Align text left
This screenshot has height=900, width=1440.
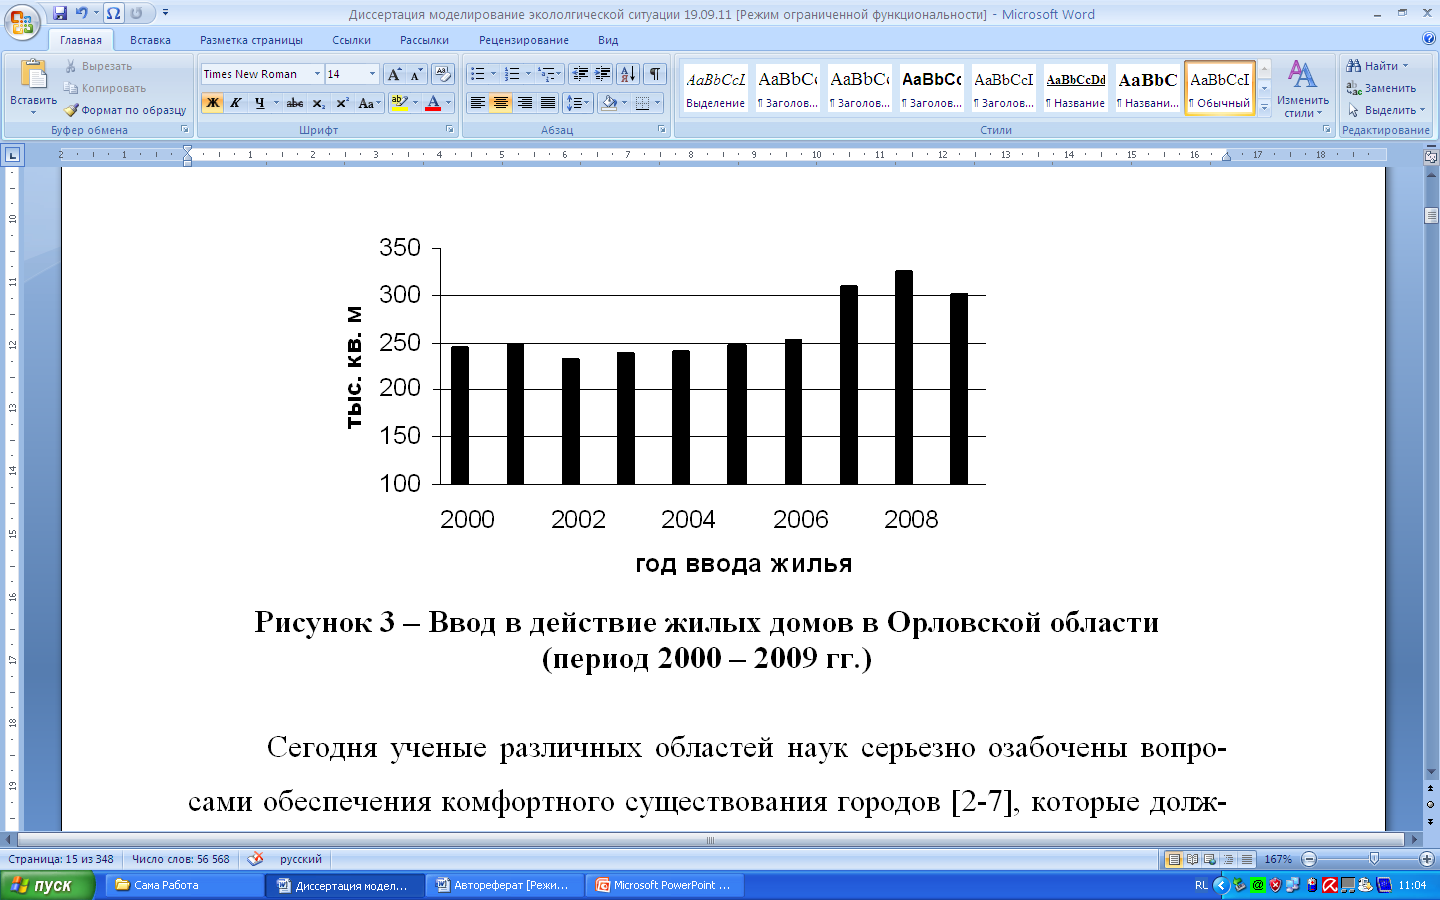point(478,103)
